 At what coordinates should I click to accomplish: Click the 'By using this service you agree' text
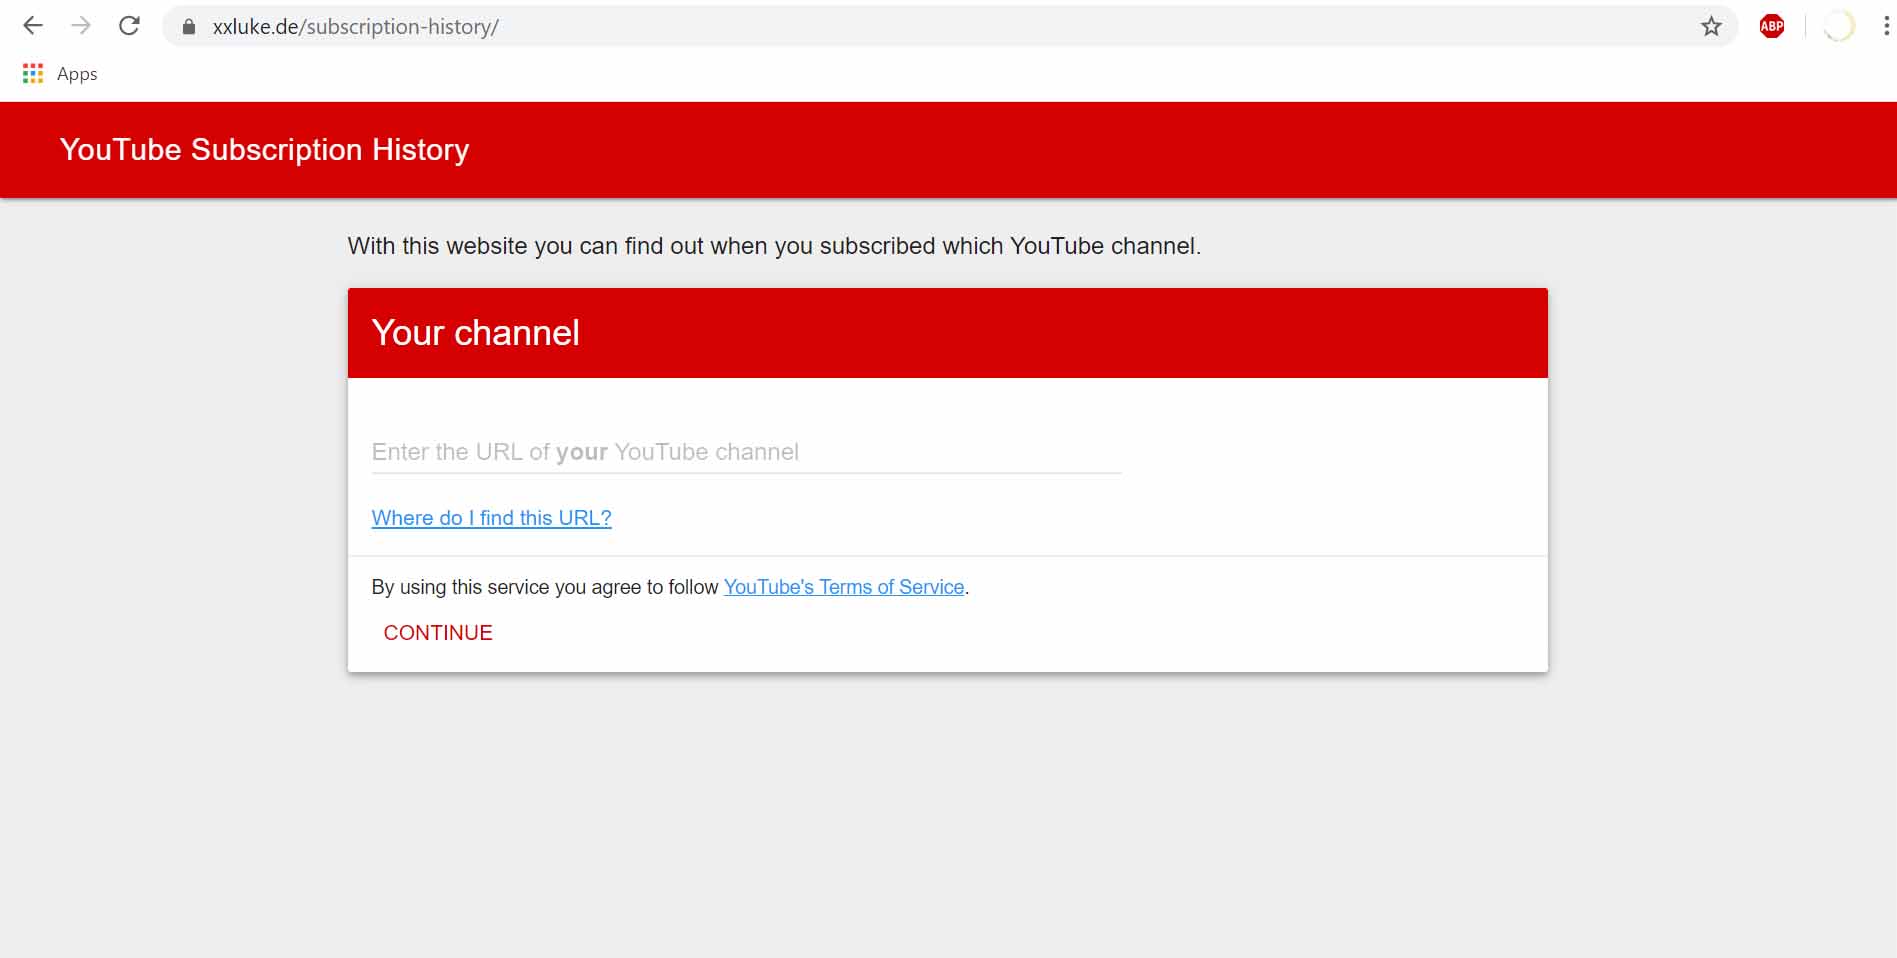(545, 587)
